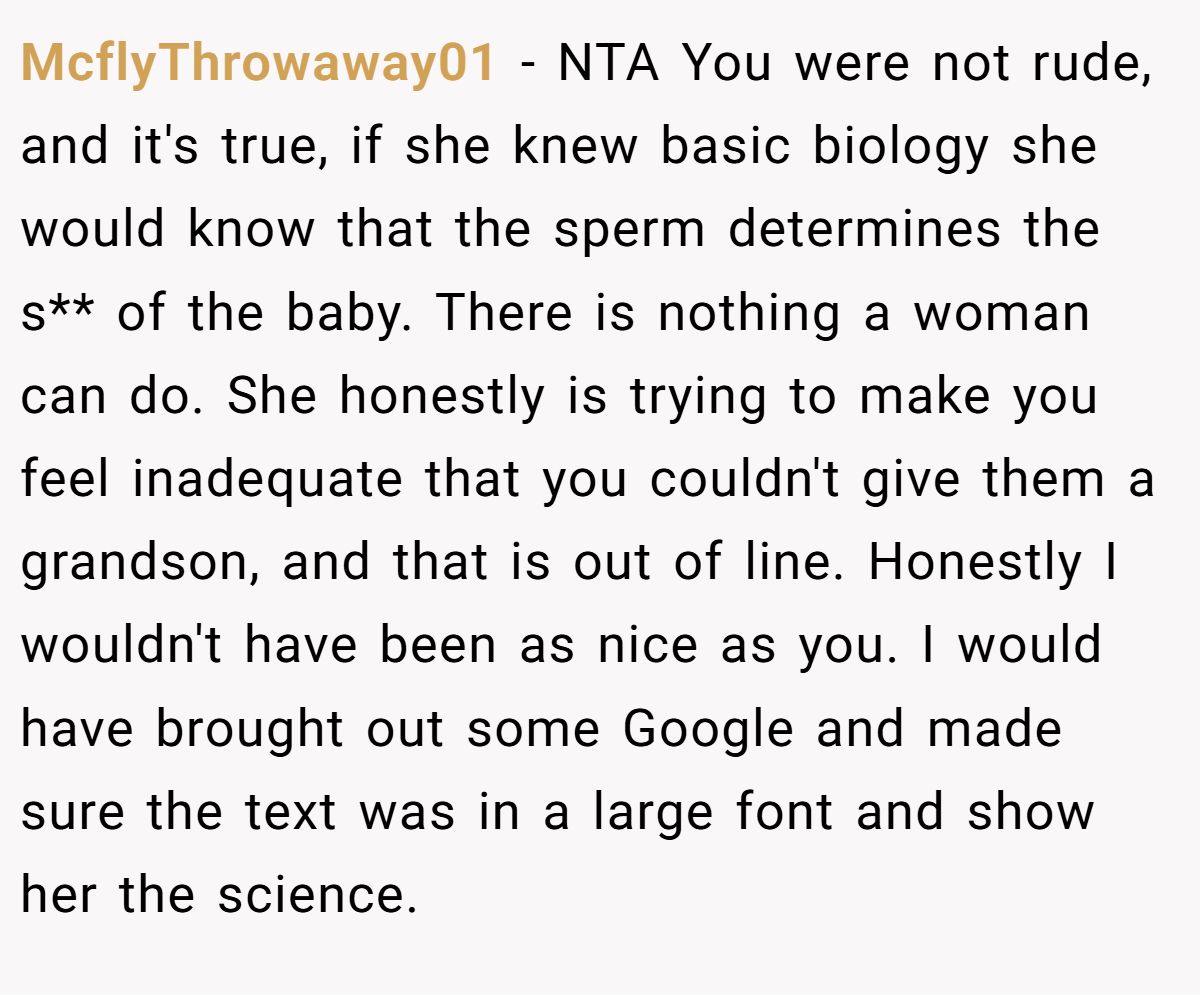Screen dimensions: 1200x995
Task: Select the word "woman" in the comment
Action: 1002,314
